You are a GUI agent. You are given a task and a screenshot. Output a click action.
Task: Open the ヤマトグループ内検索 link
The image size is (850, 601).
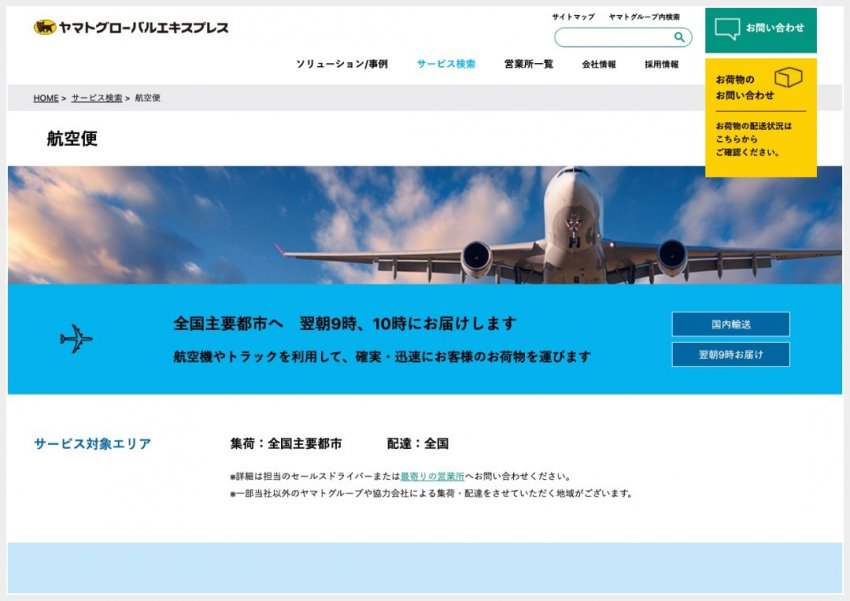pyautogui.click(x=644, y=17)
